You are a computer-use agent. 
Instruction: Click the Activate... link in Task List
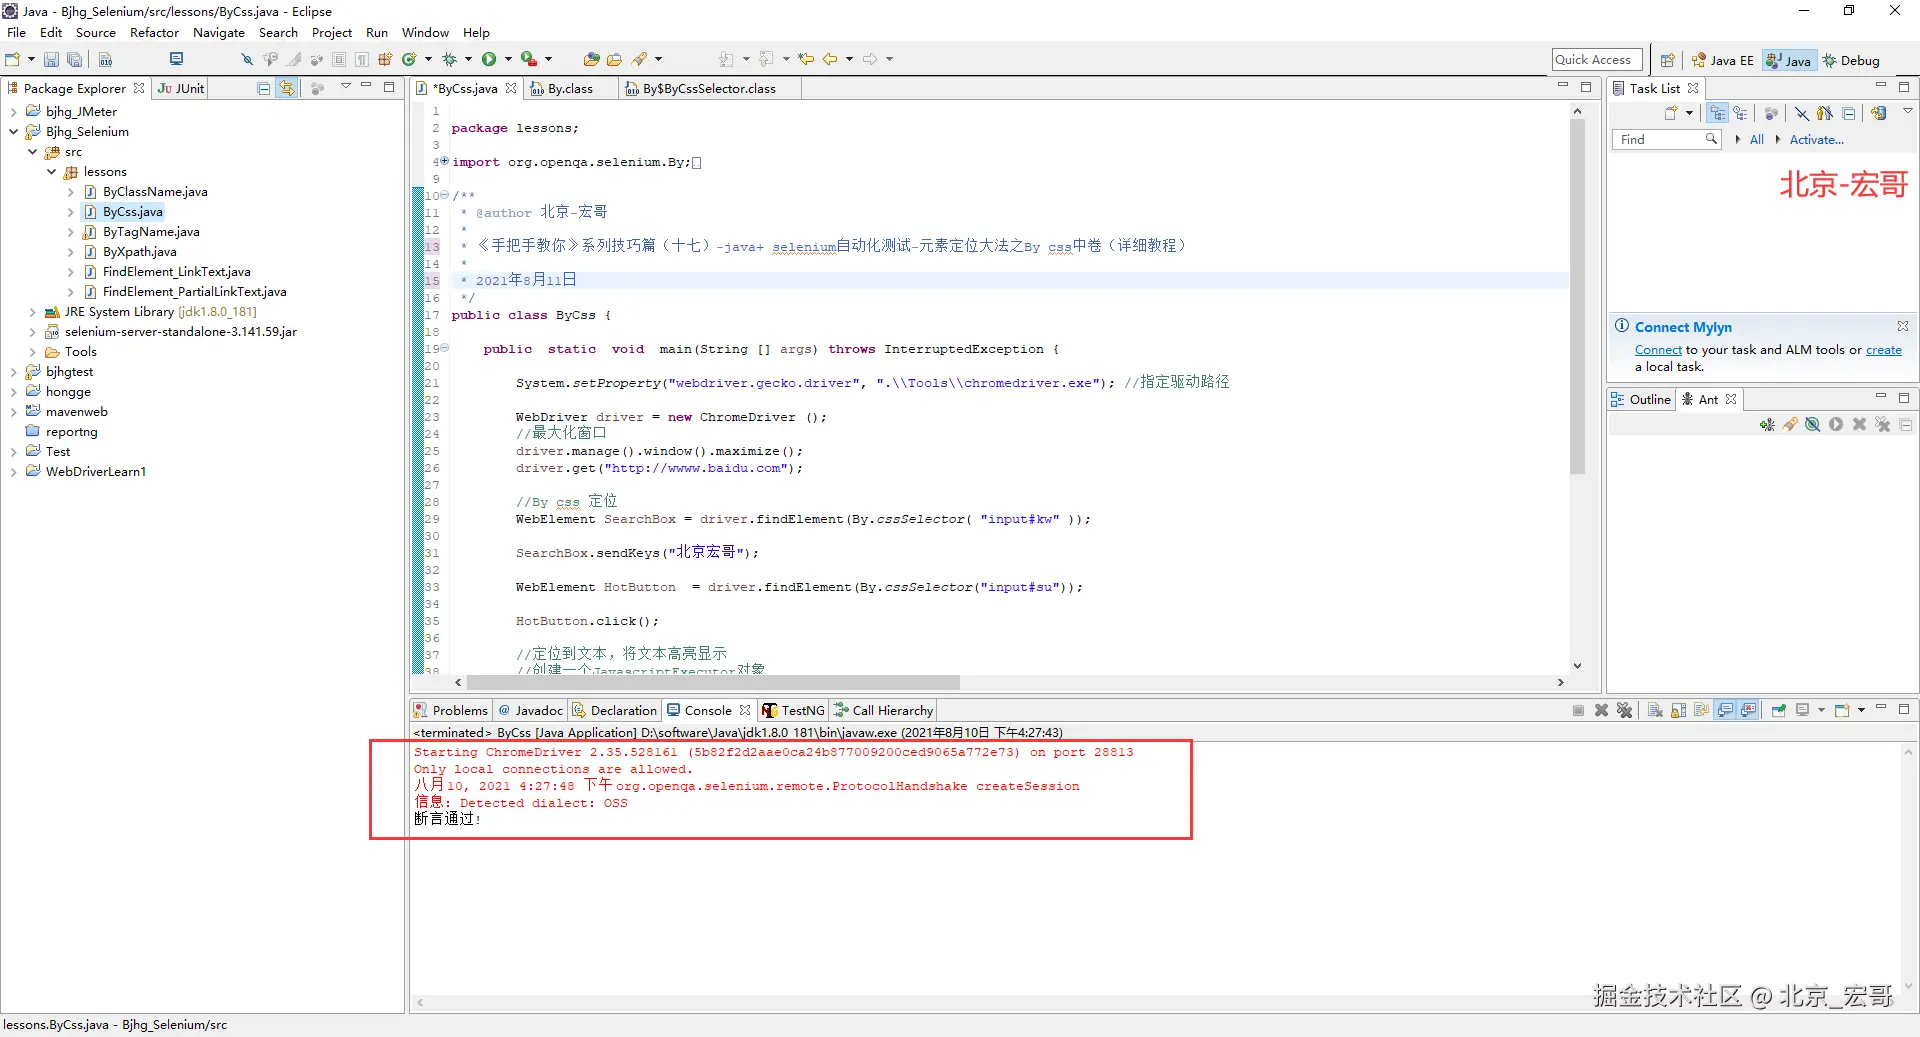pos(1816,140)
